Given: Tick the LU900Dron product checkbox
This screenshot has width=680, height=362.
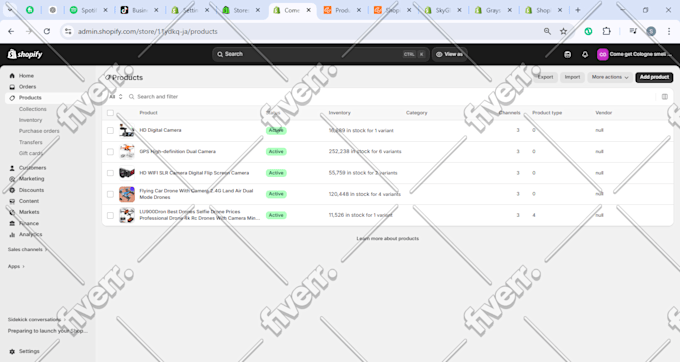Looking at the screenshot, I should [x=110, y=215].
